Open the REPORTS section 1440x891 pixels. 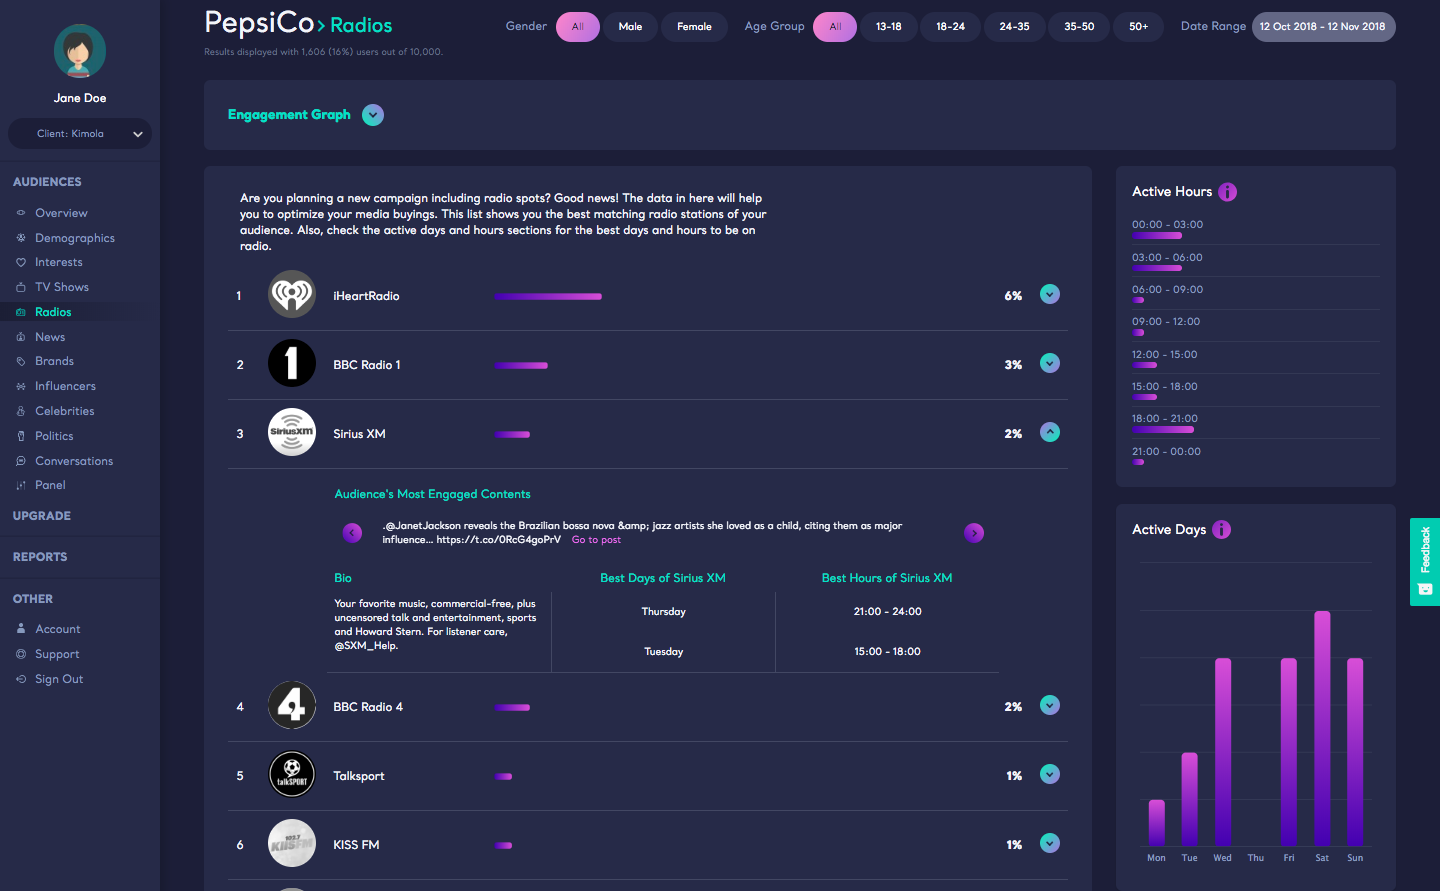[x=40, y=557]
